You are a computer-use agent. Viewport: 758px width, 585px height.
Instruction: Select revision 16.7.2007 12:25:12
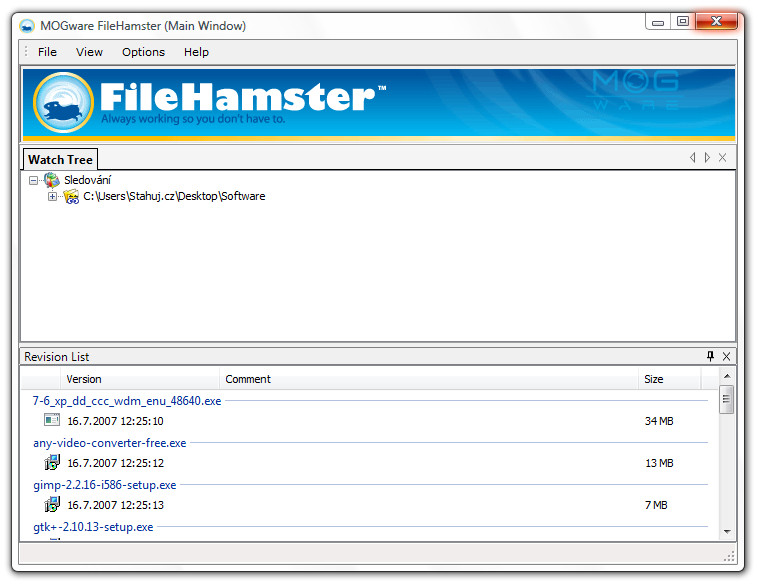[116, 463]
